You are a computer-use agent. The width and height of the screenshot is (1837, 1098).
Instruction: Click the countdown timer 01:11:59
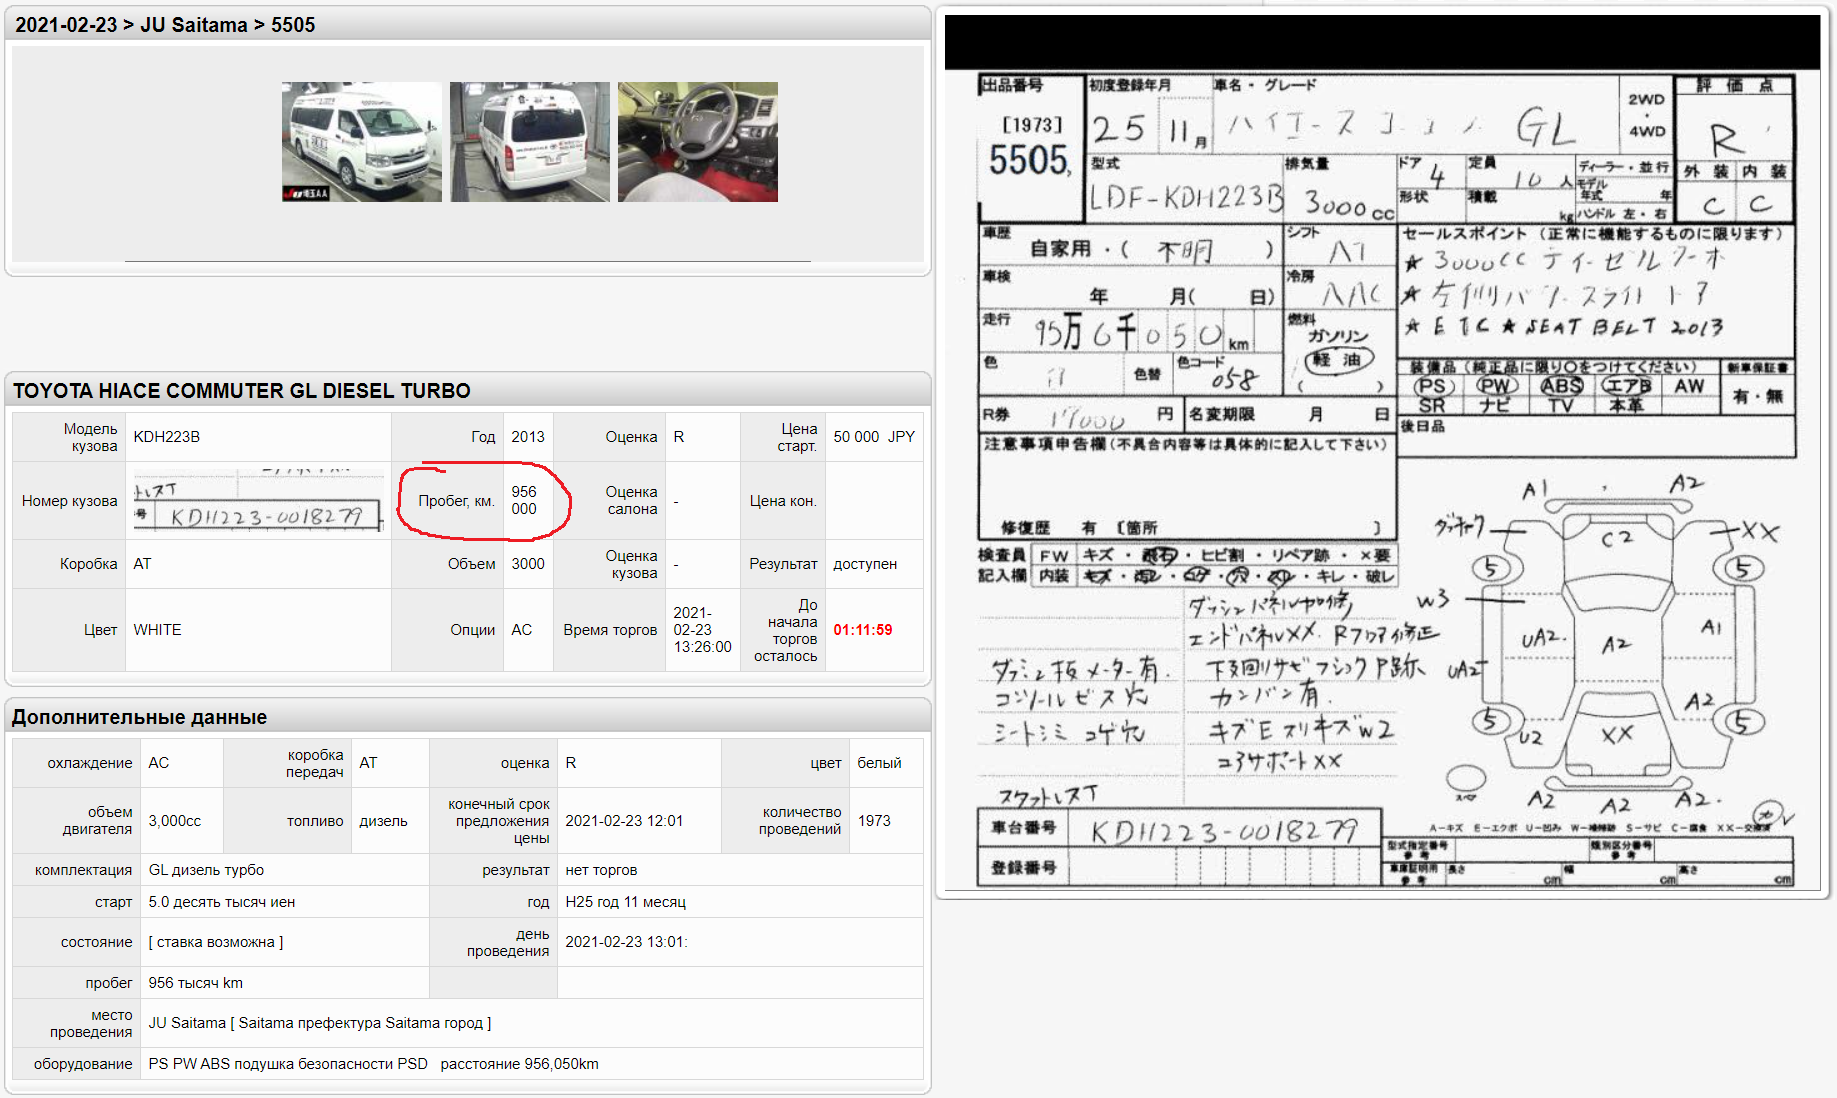click(x=863, y=630)
